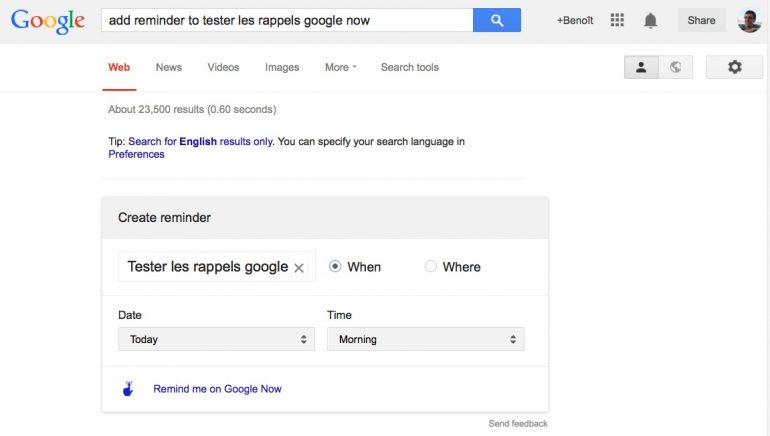Switch to the Images tab
The image size is (770, 436).
coord(282,67)
